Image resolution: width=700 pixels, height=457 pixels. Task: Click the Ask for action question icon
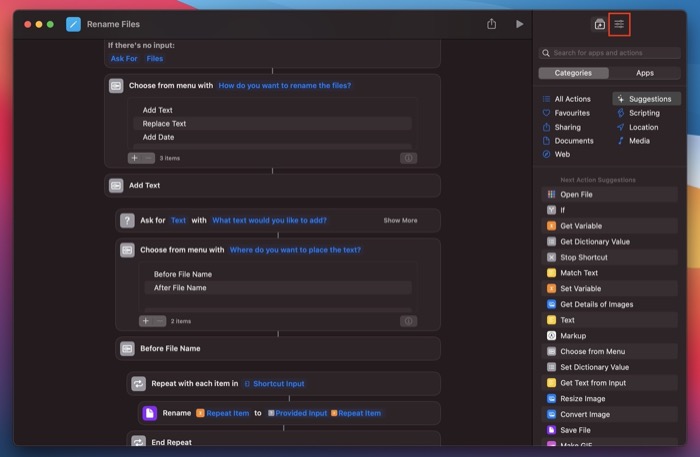point(127,220)
